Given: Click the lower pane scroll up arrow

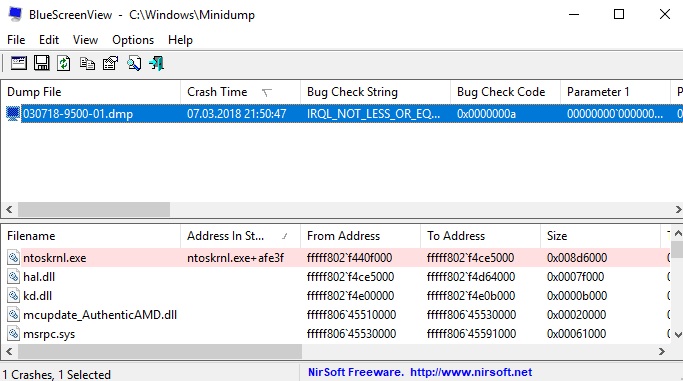Looking at the screenshot, I should click(x=678, y=234).
